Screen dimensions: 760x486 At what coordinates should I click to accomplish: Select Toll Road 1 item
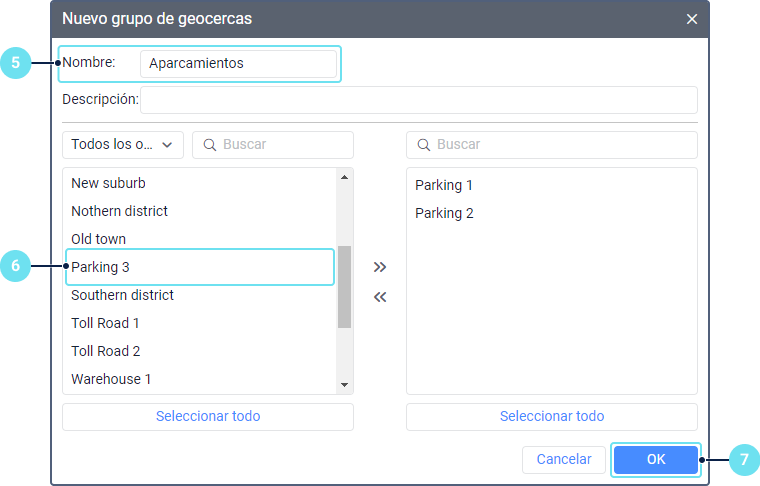[105, 323]
